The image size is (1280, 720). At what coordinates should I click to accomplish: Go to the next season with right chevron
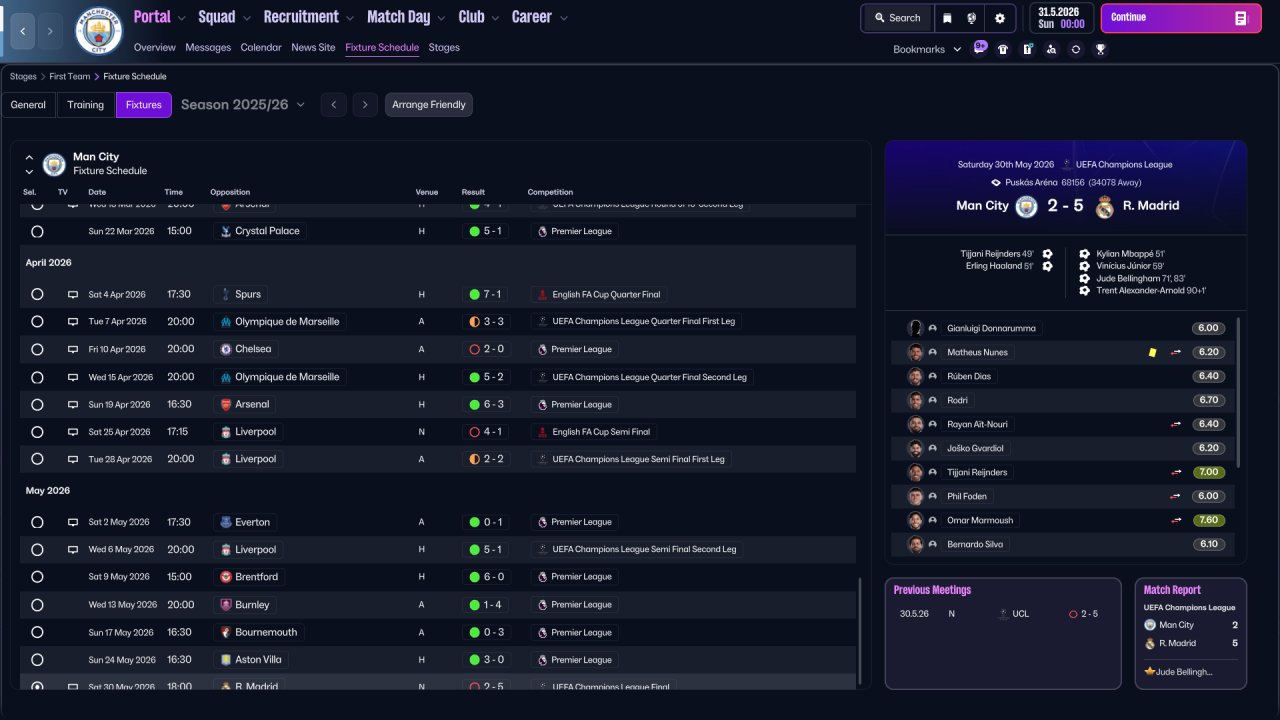pos(365,105)
